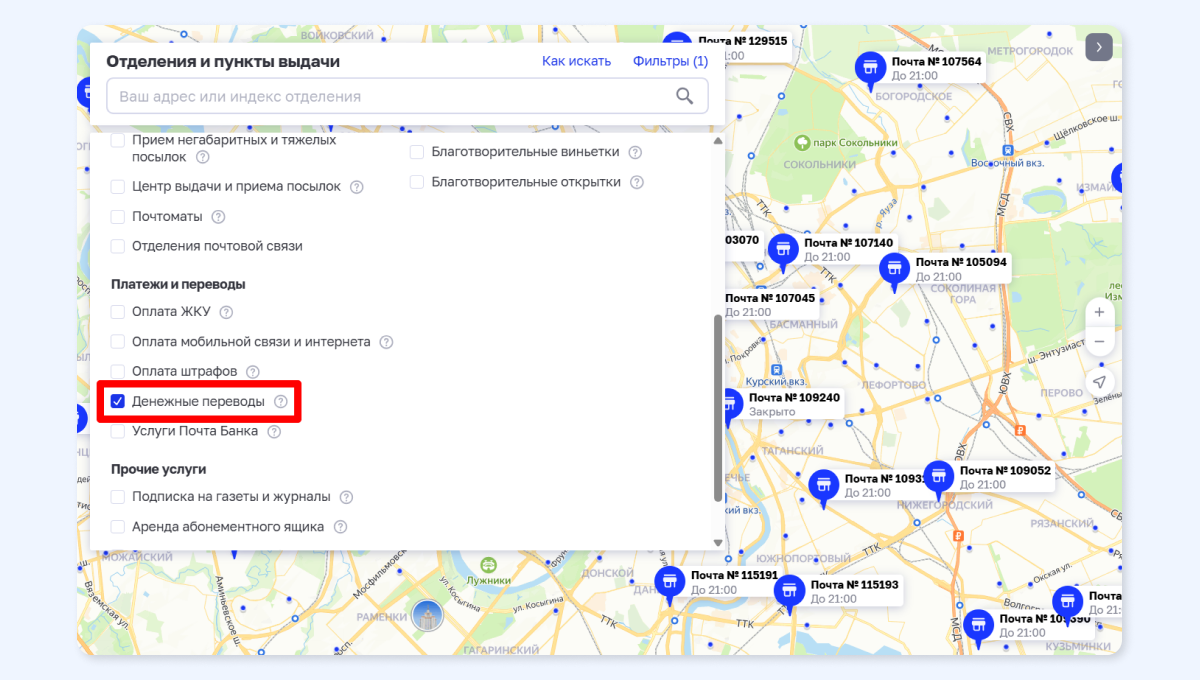Tick the Оплата штрафов checkbox
This screenshot has width=1200, height=680.
pos(118,372)
